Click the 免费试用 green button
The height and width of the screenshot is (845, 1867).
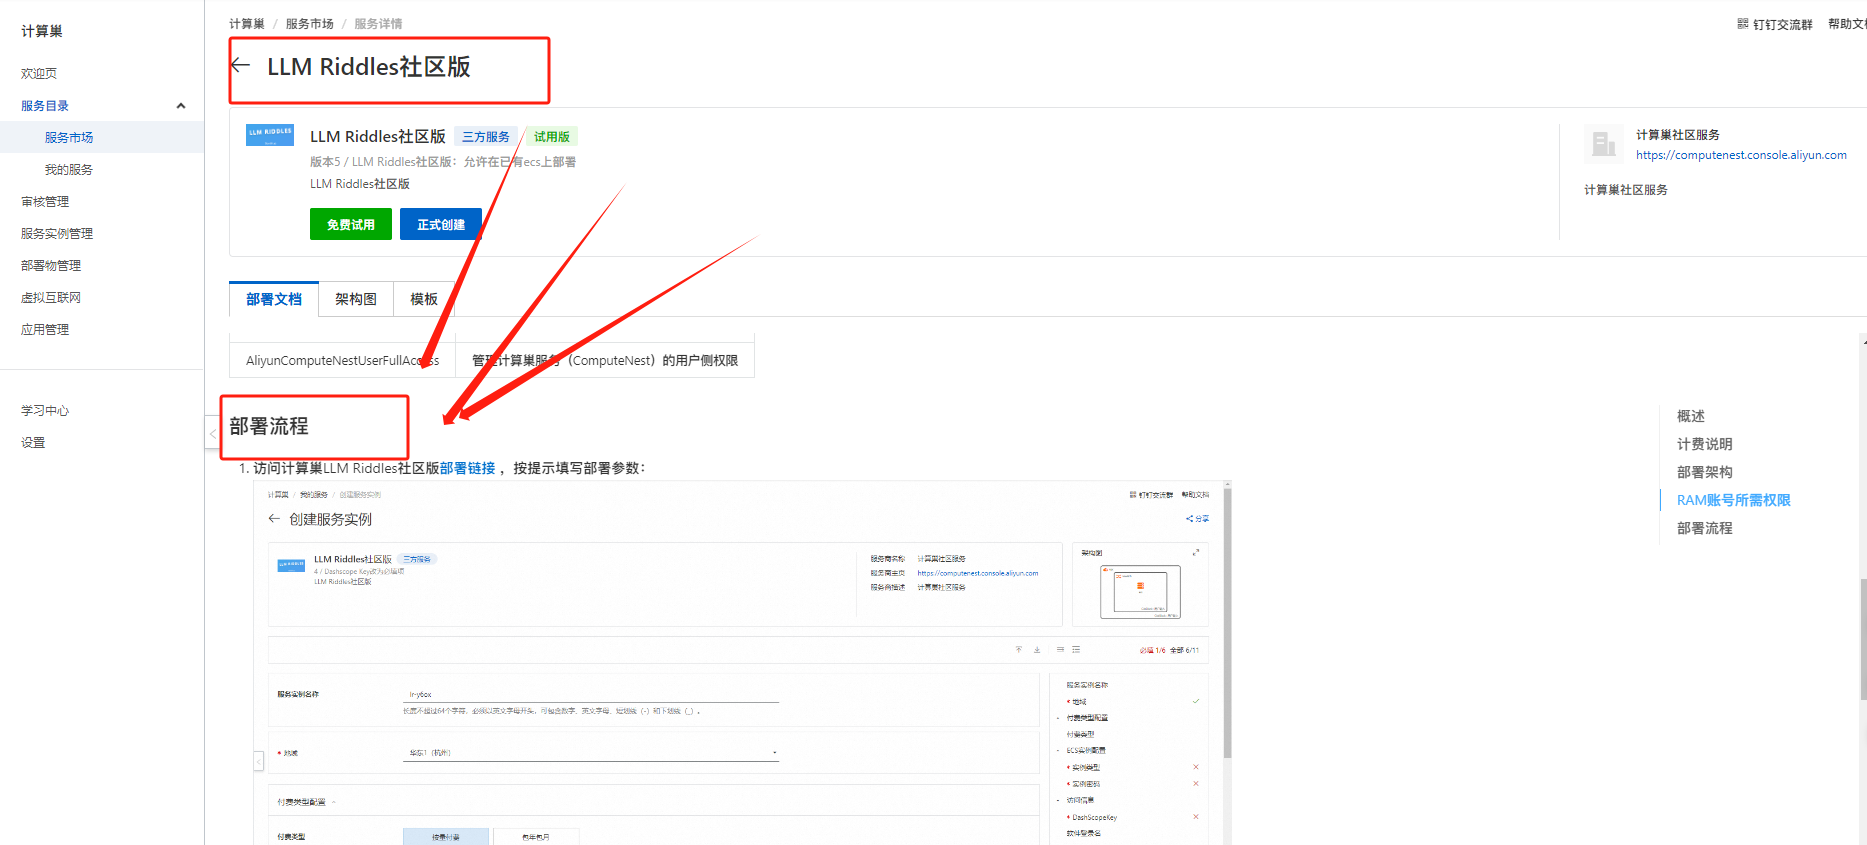pos(351,224)
